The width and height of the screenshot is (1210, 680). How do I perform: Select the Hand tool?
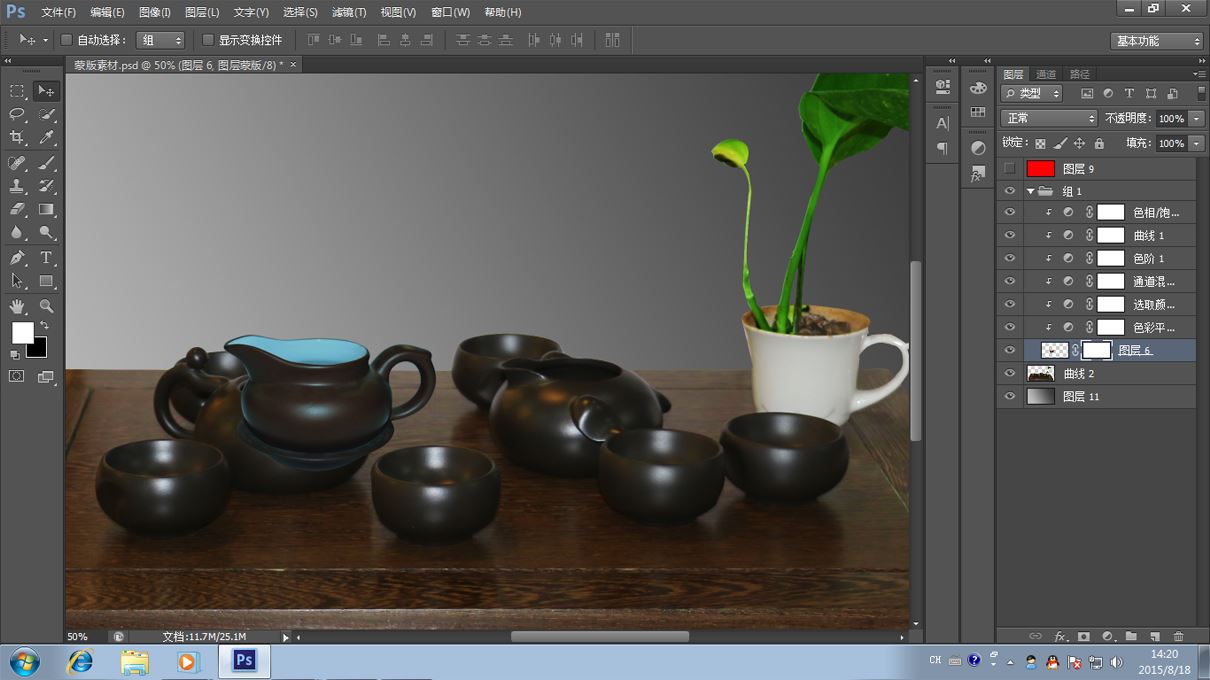17,306
